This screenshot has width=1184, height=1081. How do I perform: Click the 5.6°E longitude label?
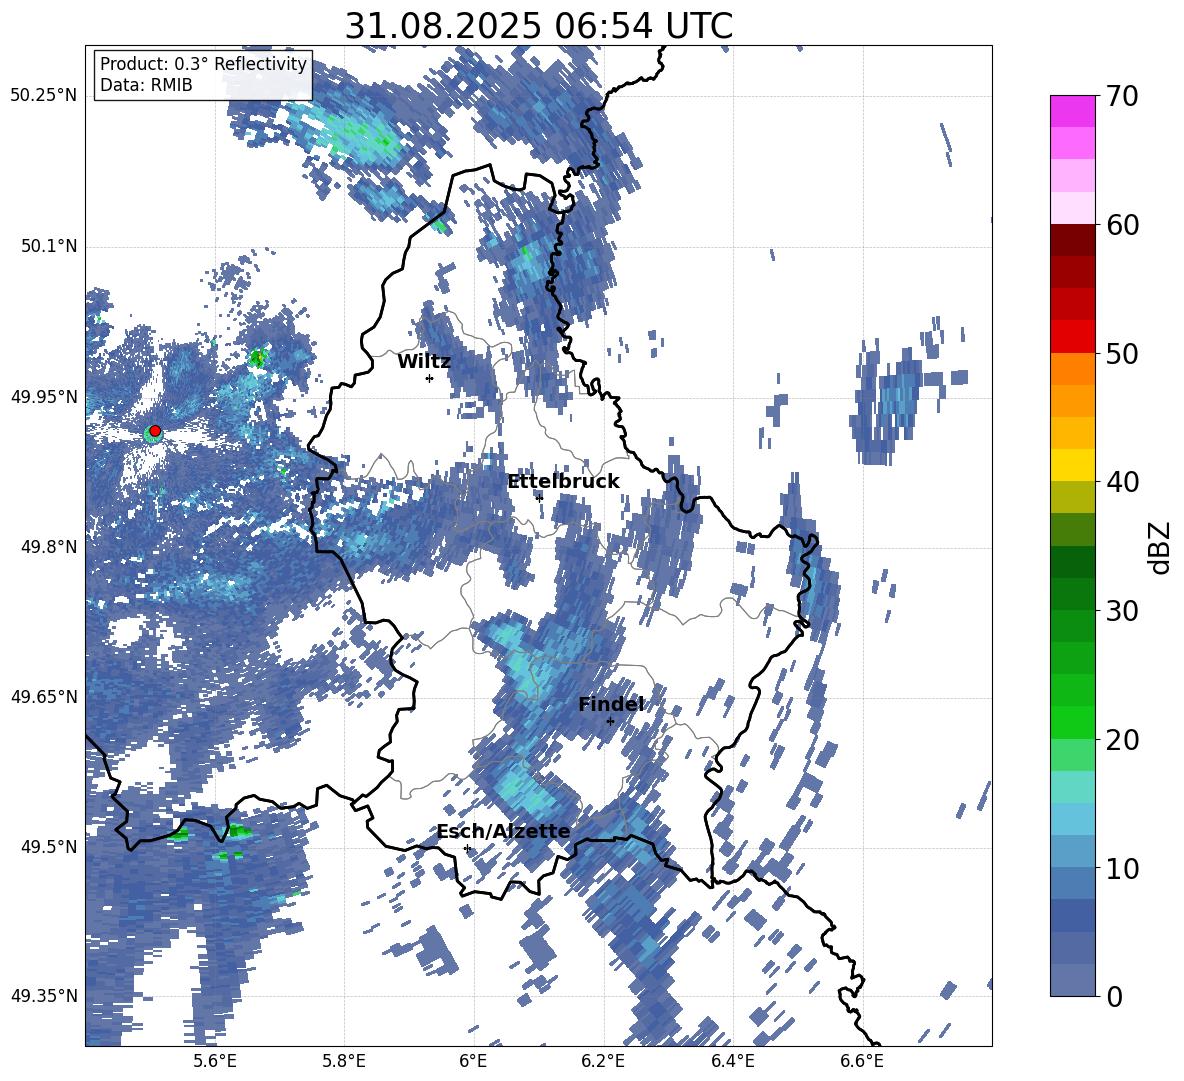215,1061
